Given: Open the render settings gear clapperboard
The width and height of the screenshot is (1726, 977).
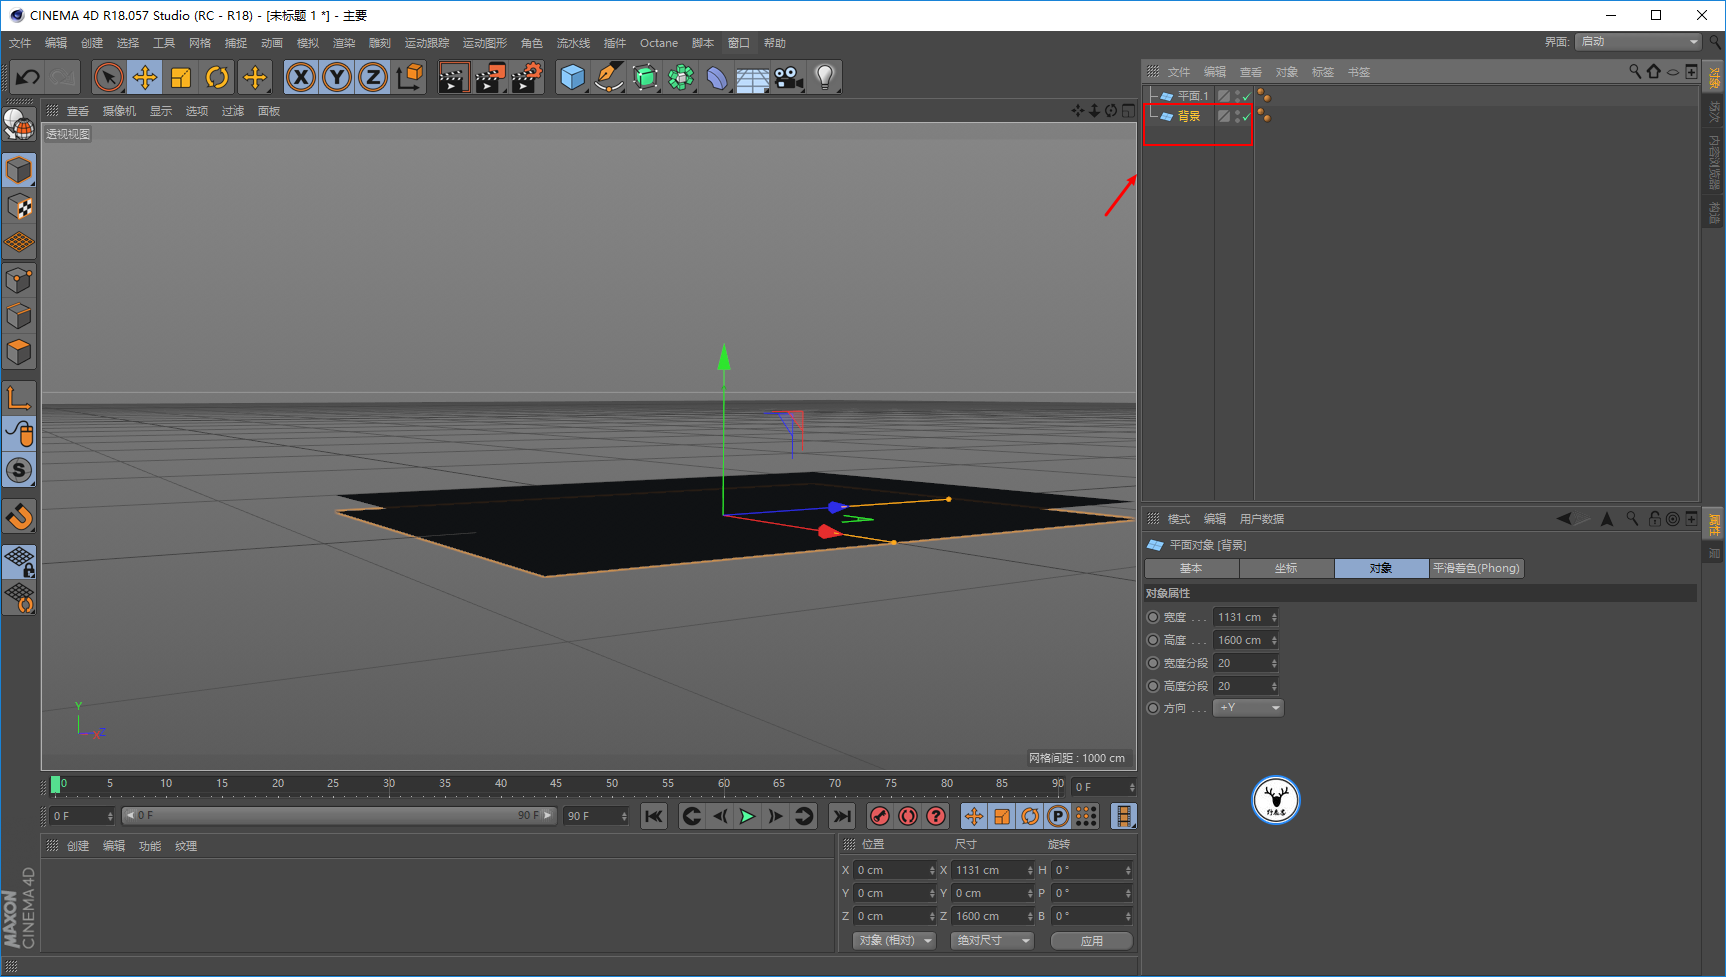Looking at the screenshot, I should (526, 77).
